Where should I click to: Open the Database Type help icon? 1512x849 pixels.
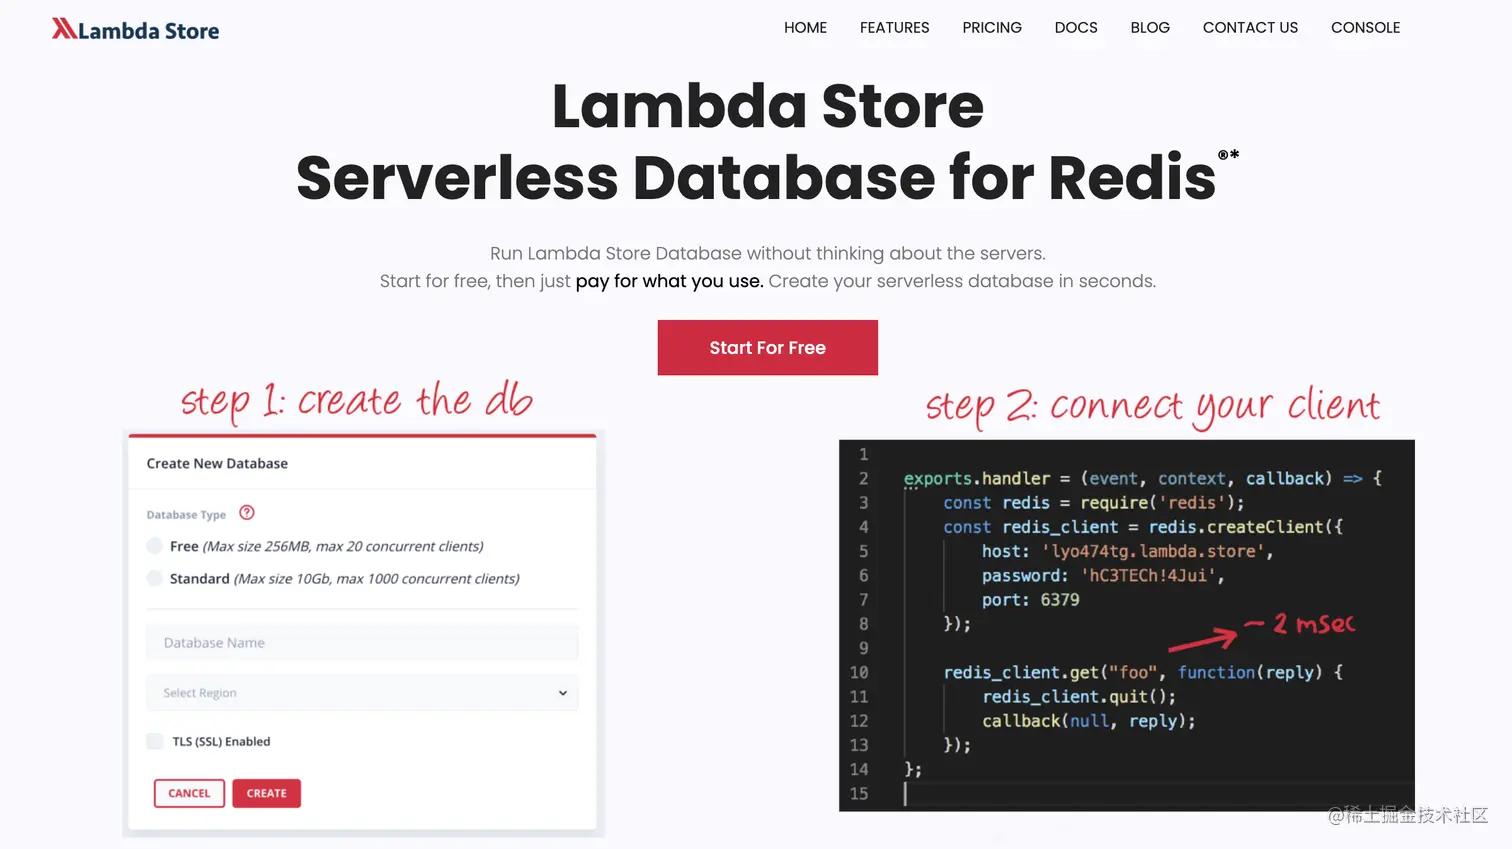tap(247, 513)
